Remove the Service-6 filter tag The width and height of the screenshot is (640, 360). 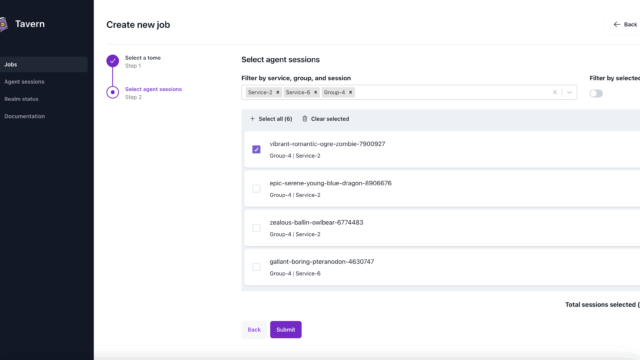(315, 92)
